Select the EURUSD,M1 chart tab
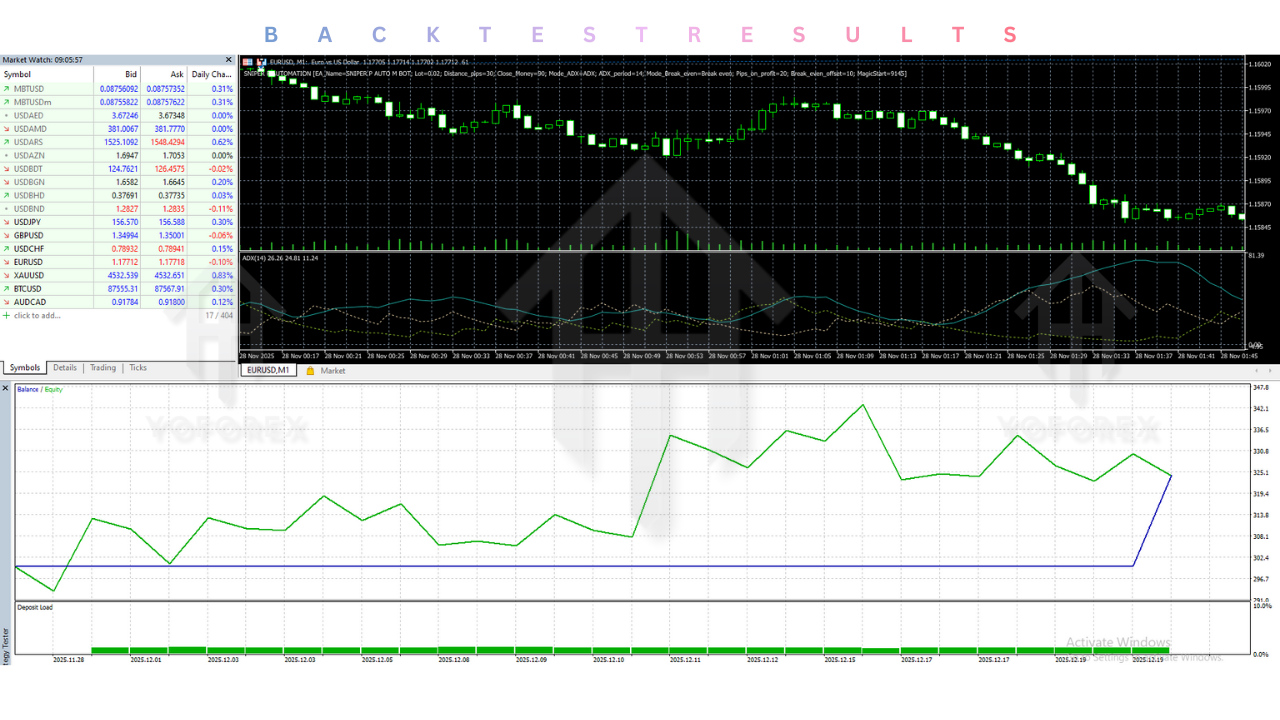Viewport: 1280px width, 720px height. pyautogui.click(x=267, y=369)
